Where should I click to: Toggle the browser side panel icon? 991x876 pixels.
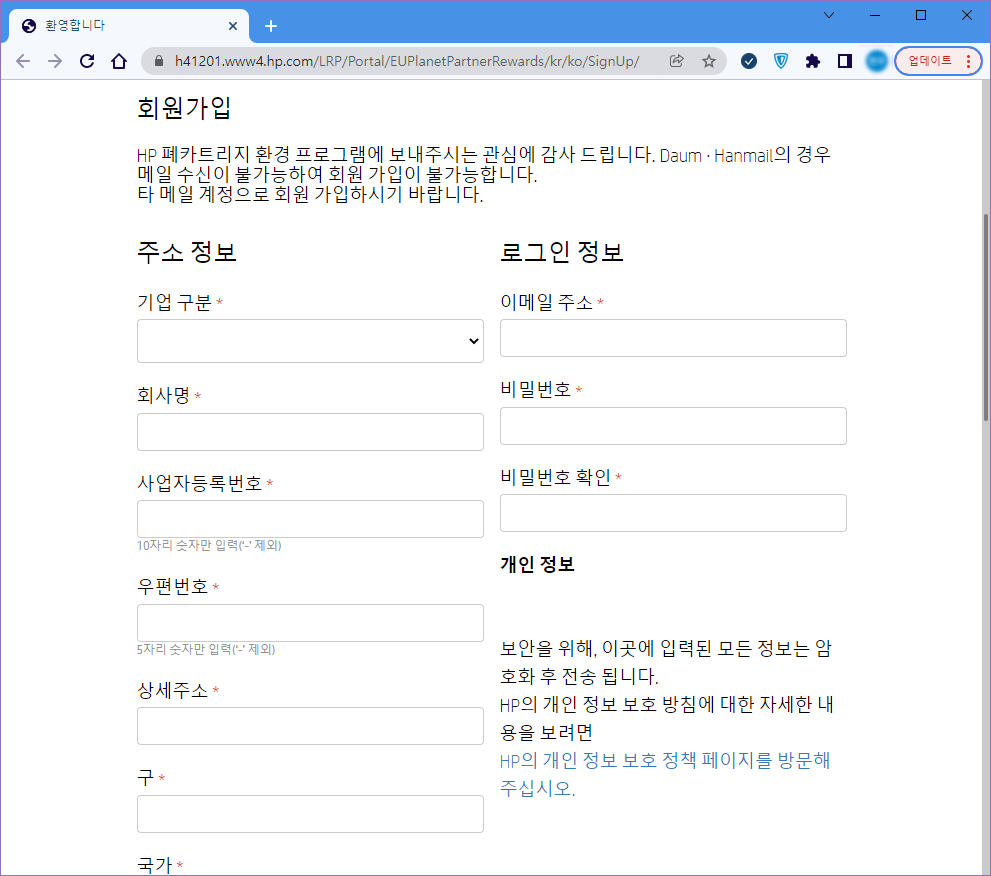[845, 61]
